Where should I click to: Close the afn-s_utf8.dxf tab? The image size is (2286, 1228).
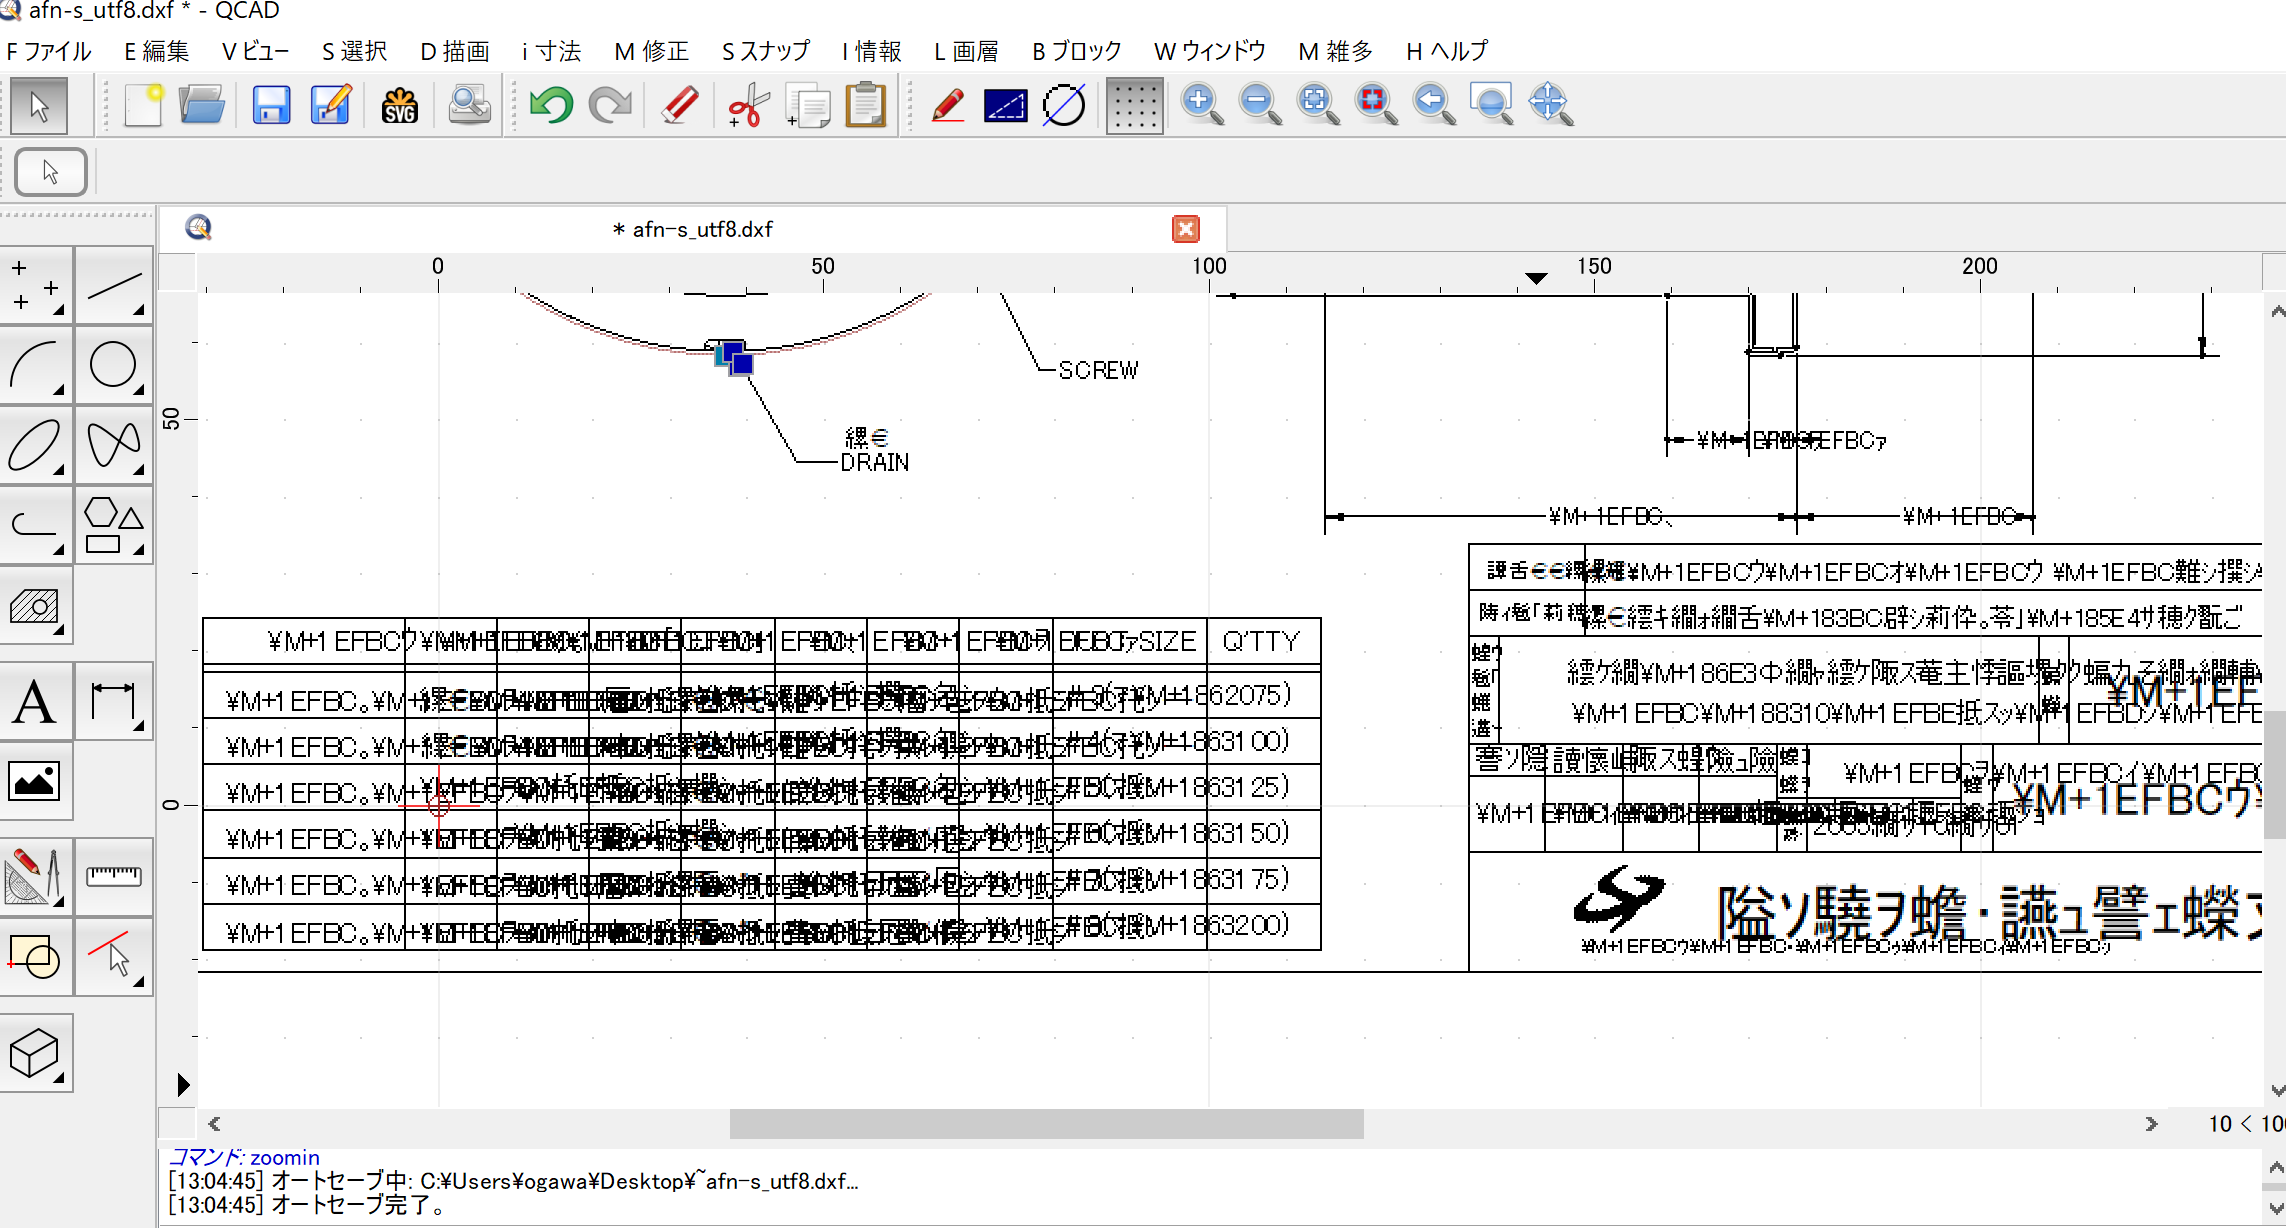[1186, 229]
